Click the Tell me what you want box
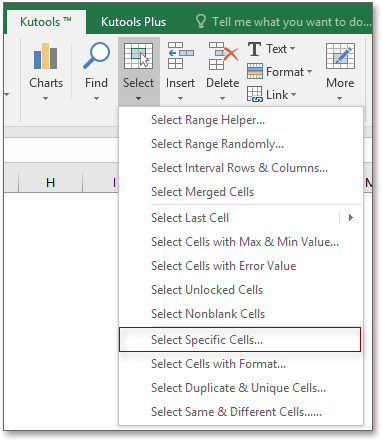Image resolution: width=382 pixels, height=441 pixels. [x=292, y=22]
